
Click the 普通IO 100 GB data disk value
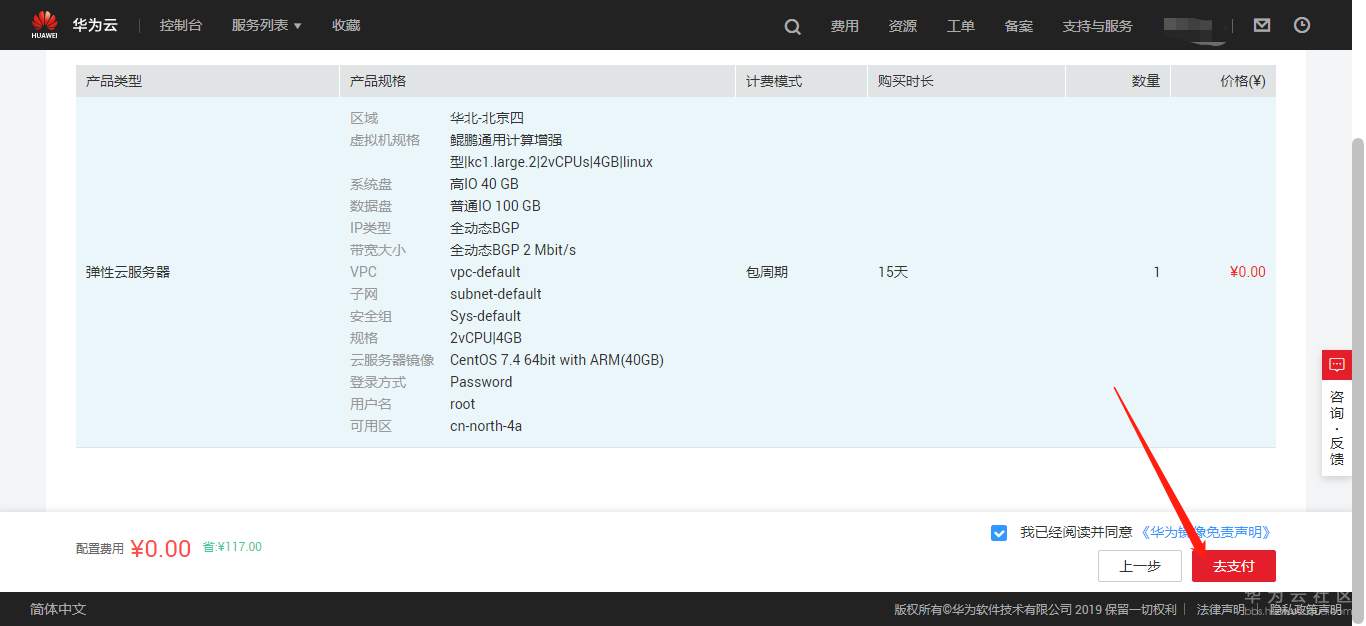coord(495,206)
